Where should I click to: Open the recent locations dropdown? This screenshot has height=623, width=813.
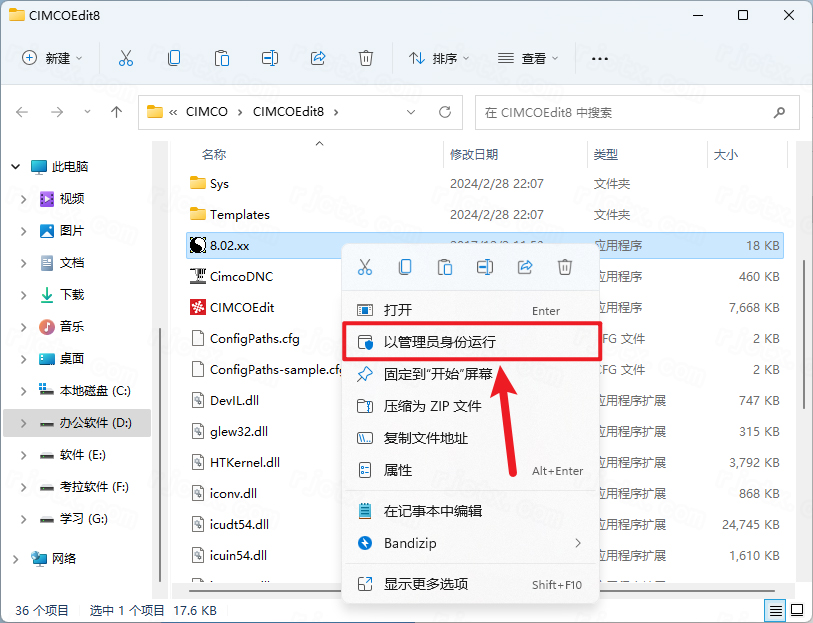coord(87,112)
